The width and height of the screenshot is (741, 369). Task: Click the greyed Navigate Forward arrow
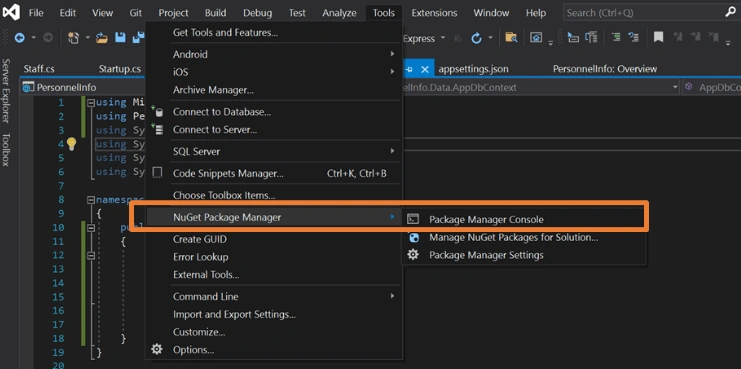click(x=48, y=38)
